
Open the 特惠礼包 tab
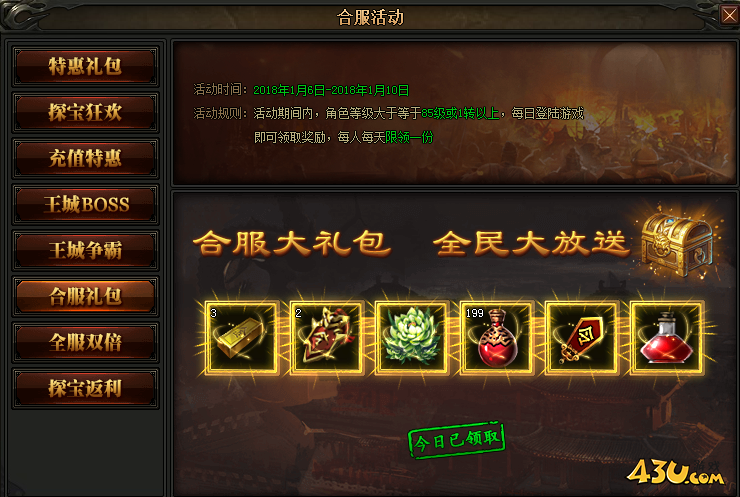85,67
